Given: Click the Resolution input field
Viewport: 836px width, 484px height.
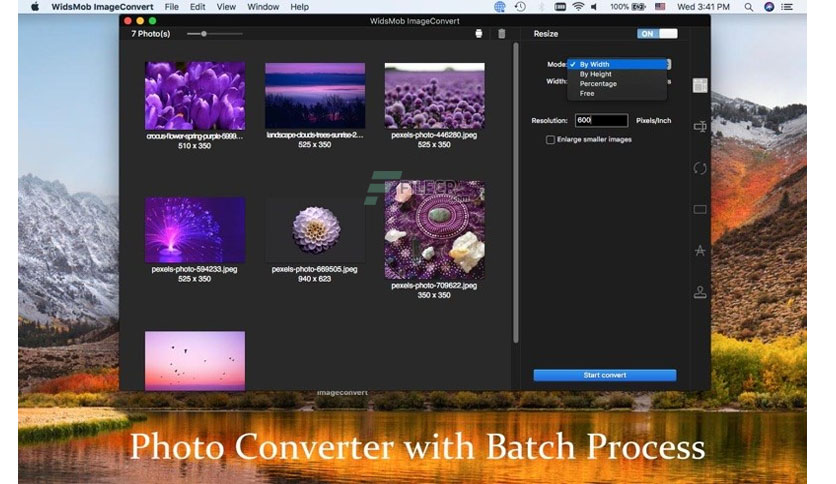Looking at the screenshot, I should coord(601,120).
